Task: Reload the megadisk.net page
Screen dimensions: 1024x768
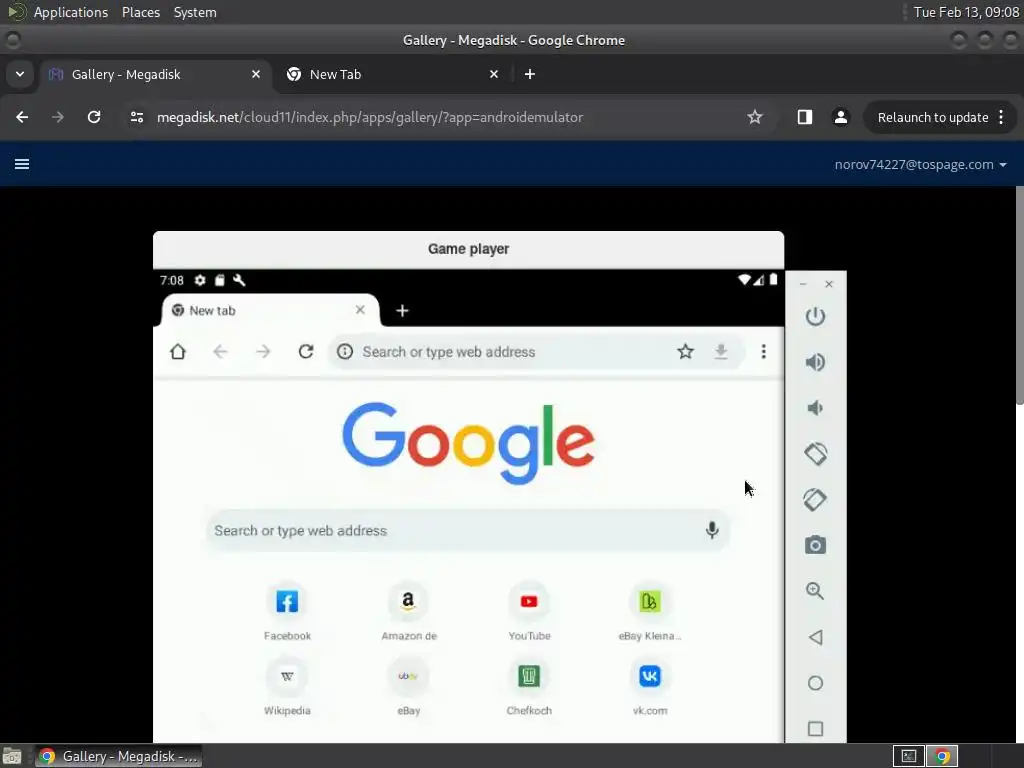Action: [94, 118]
